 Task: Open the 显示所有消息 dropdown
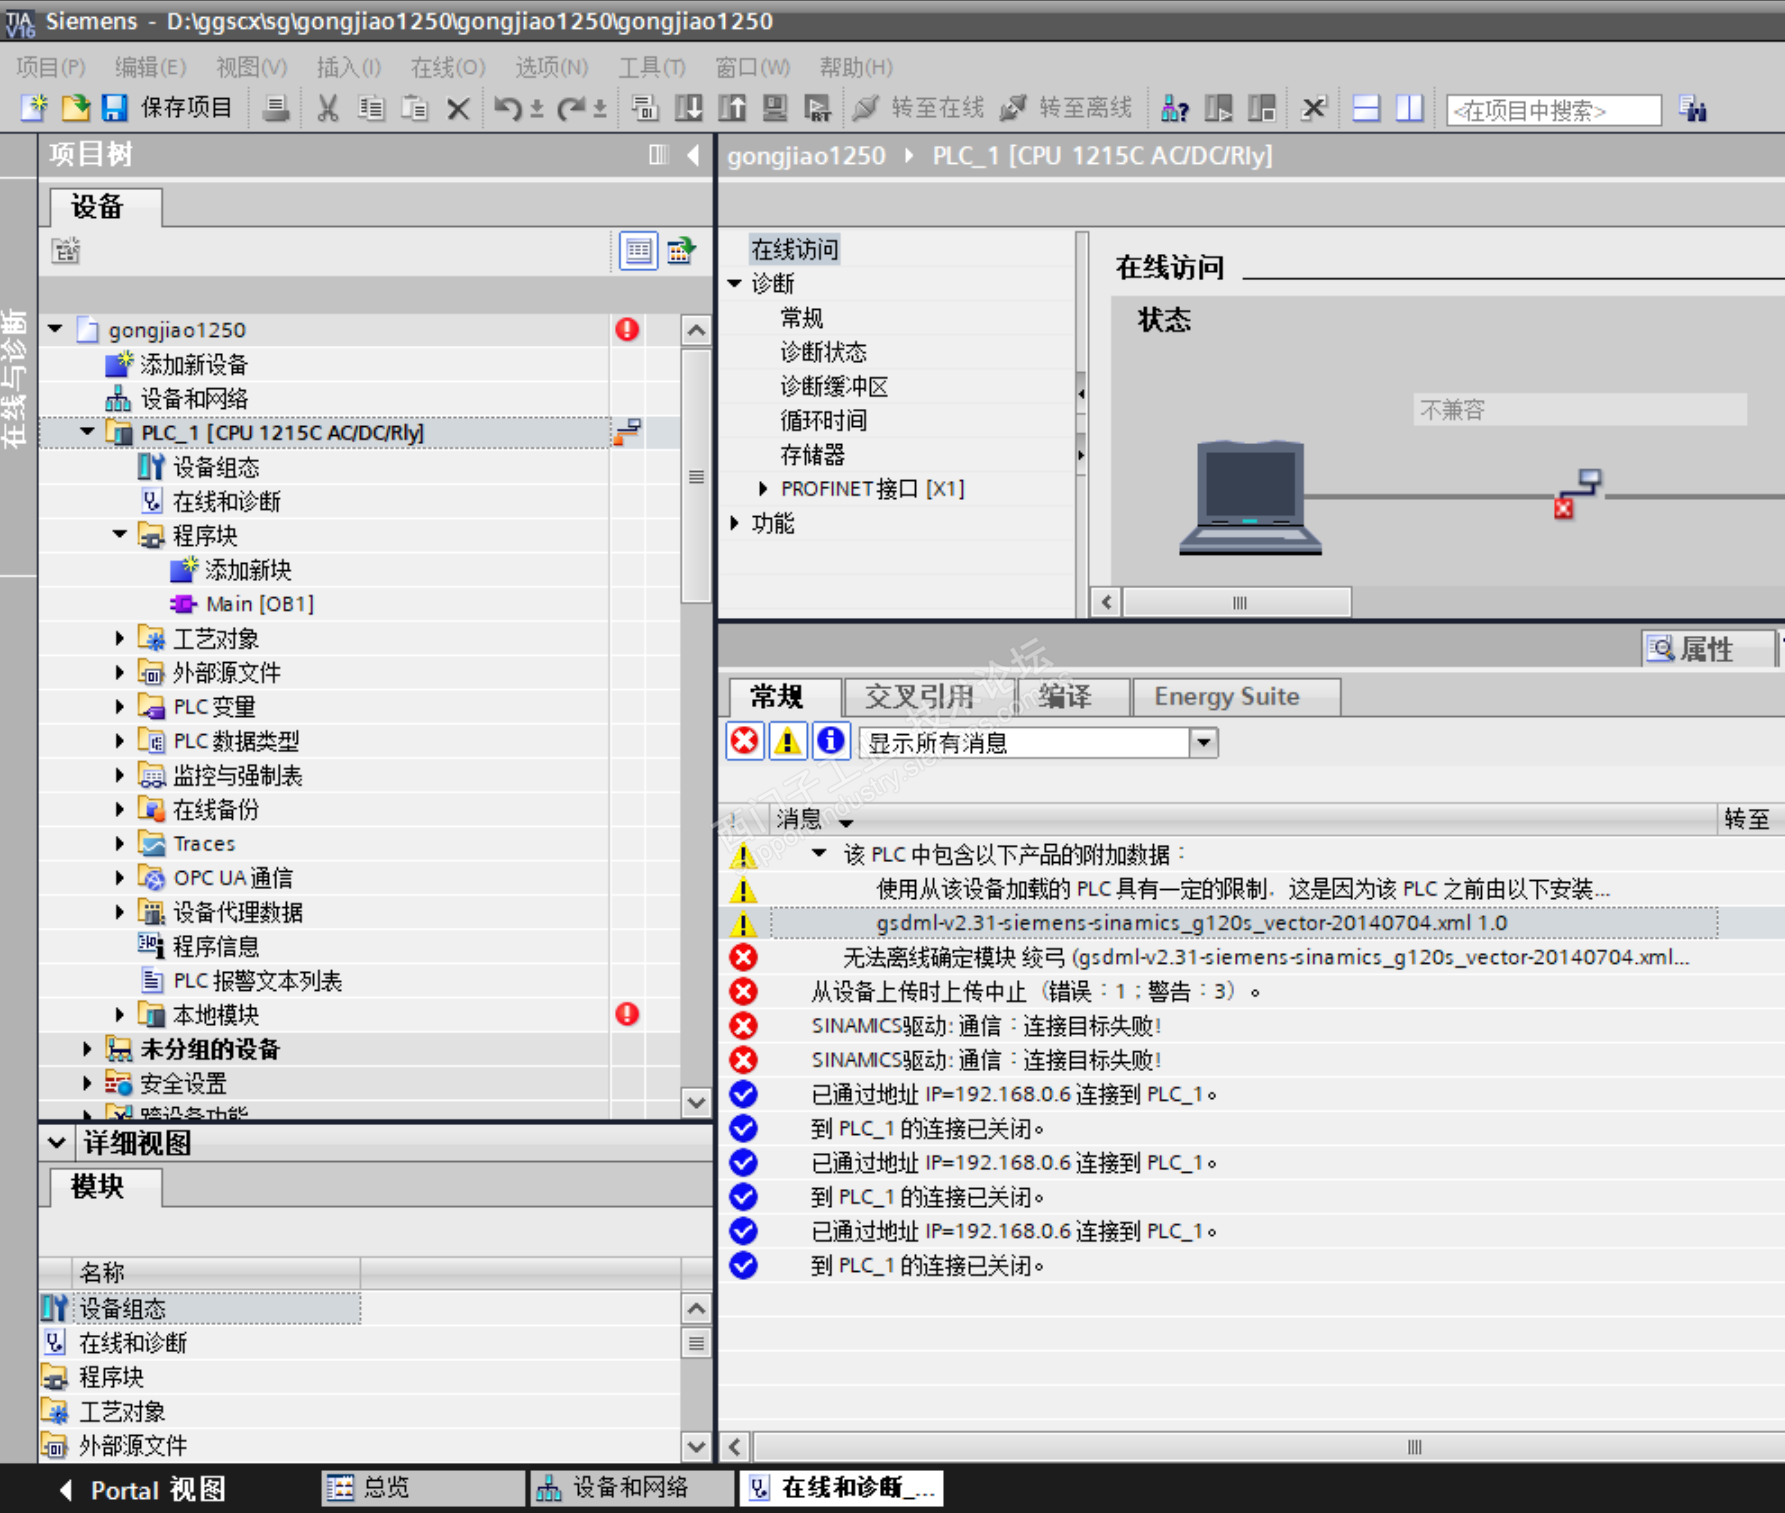(x=1204, y=743)
